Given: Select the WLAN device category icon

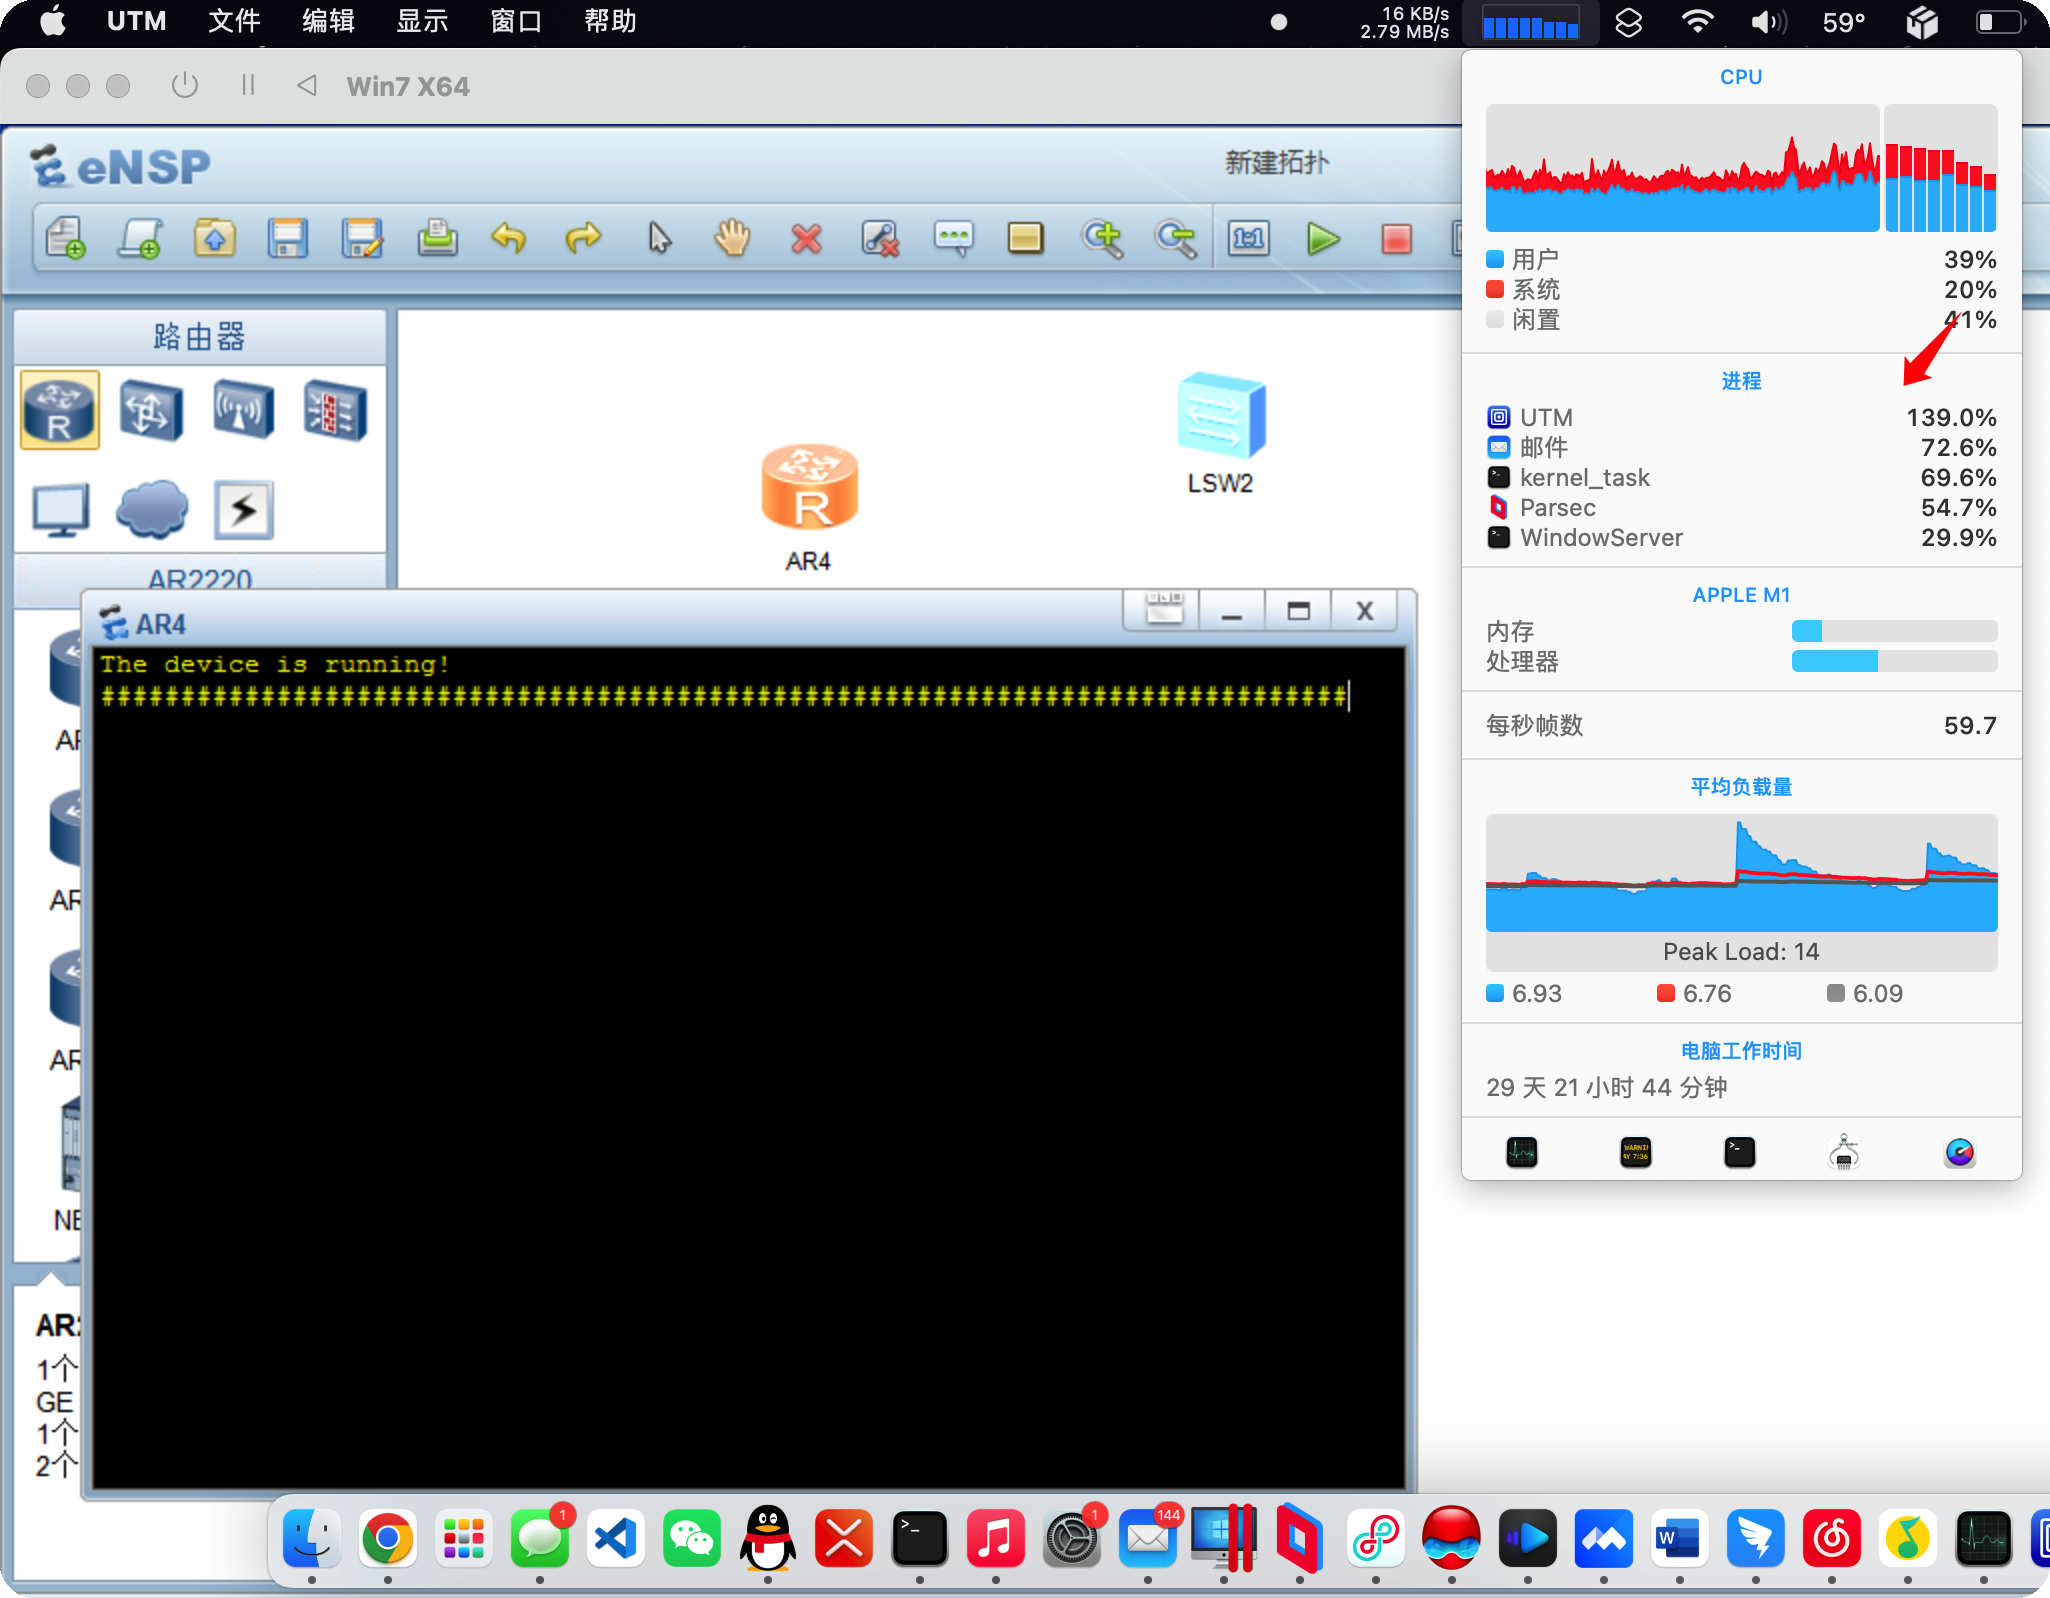Looking at the screenshot, I should pyautogui.click(x=243, y=410).
